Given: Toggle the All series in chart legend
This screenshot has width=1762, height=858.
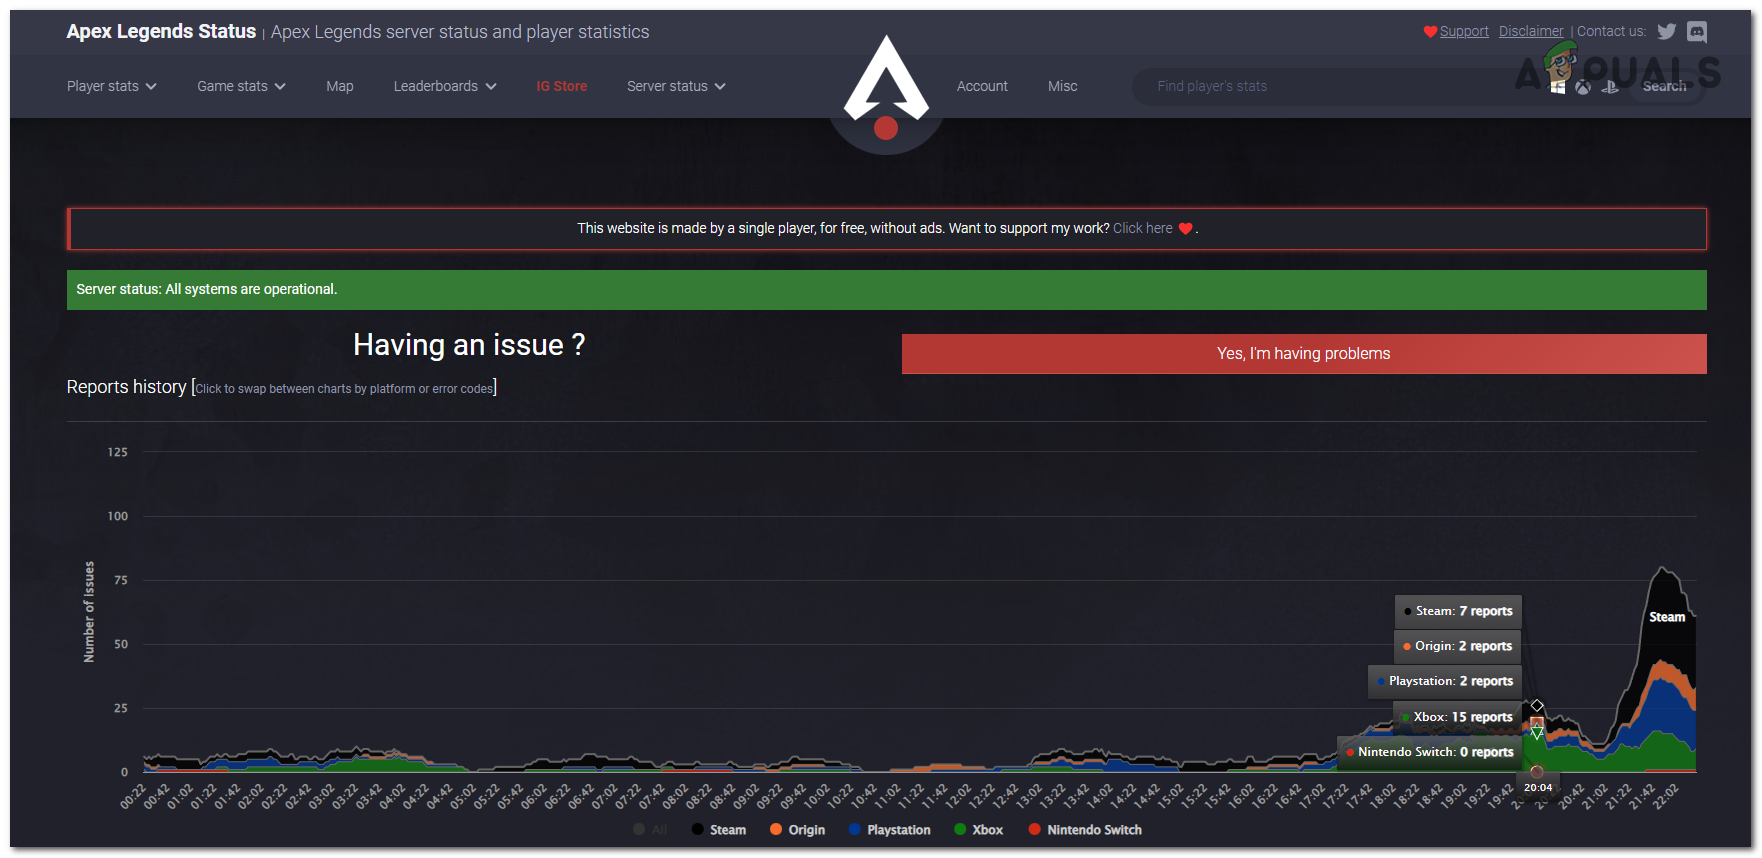Looking at the screenshot, I should point(650,830).
